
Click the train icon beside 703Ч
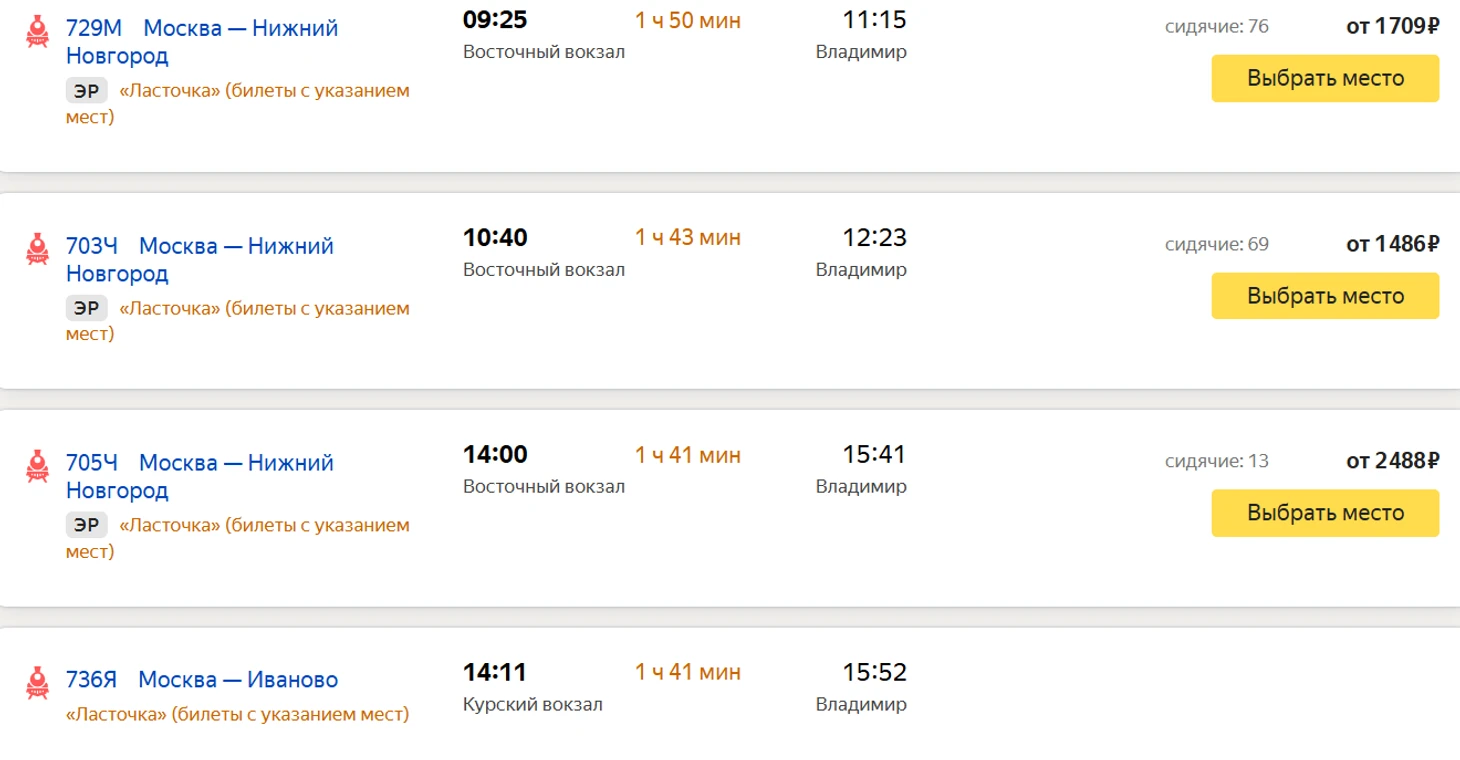(37, 249)
